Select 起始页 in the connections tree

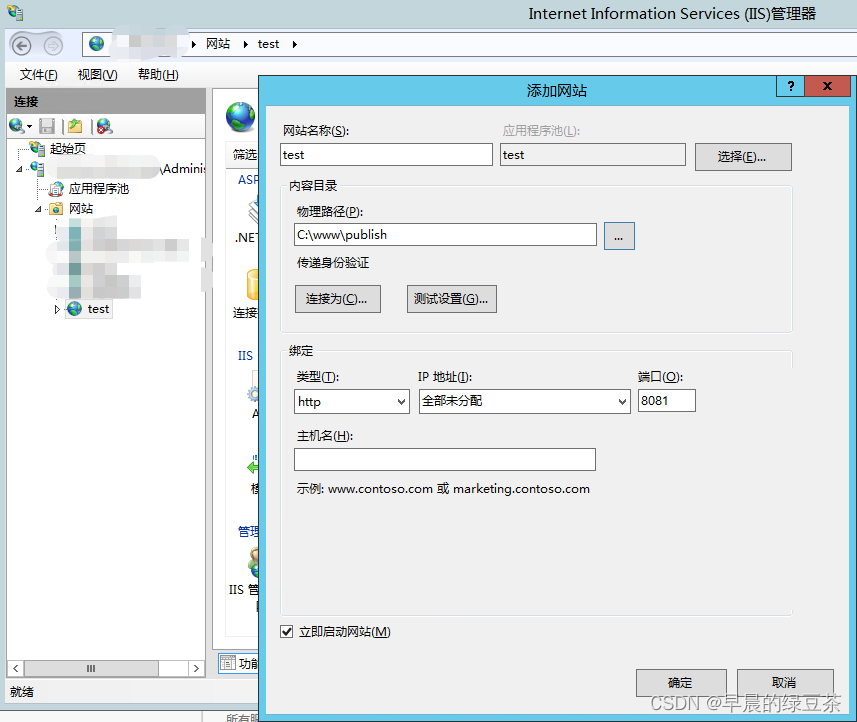pyautogui.click(x=70, y=148)
